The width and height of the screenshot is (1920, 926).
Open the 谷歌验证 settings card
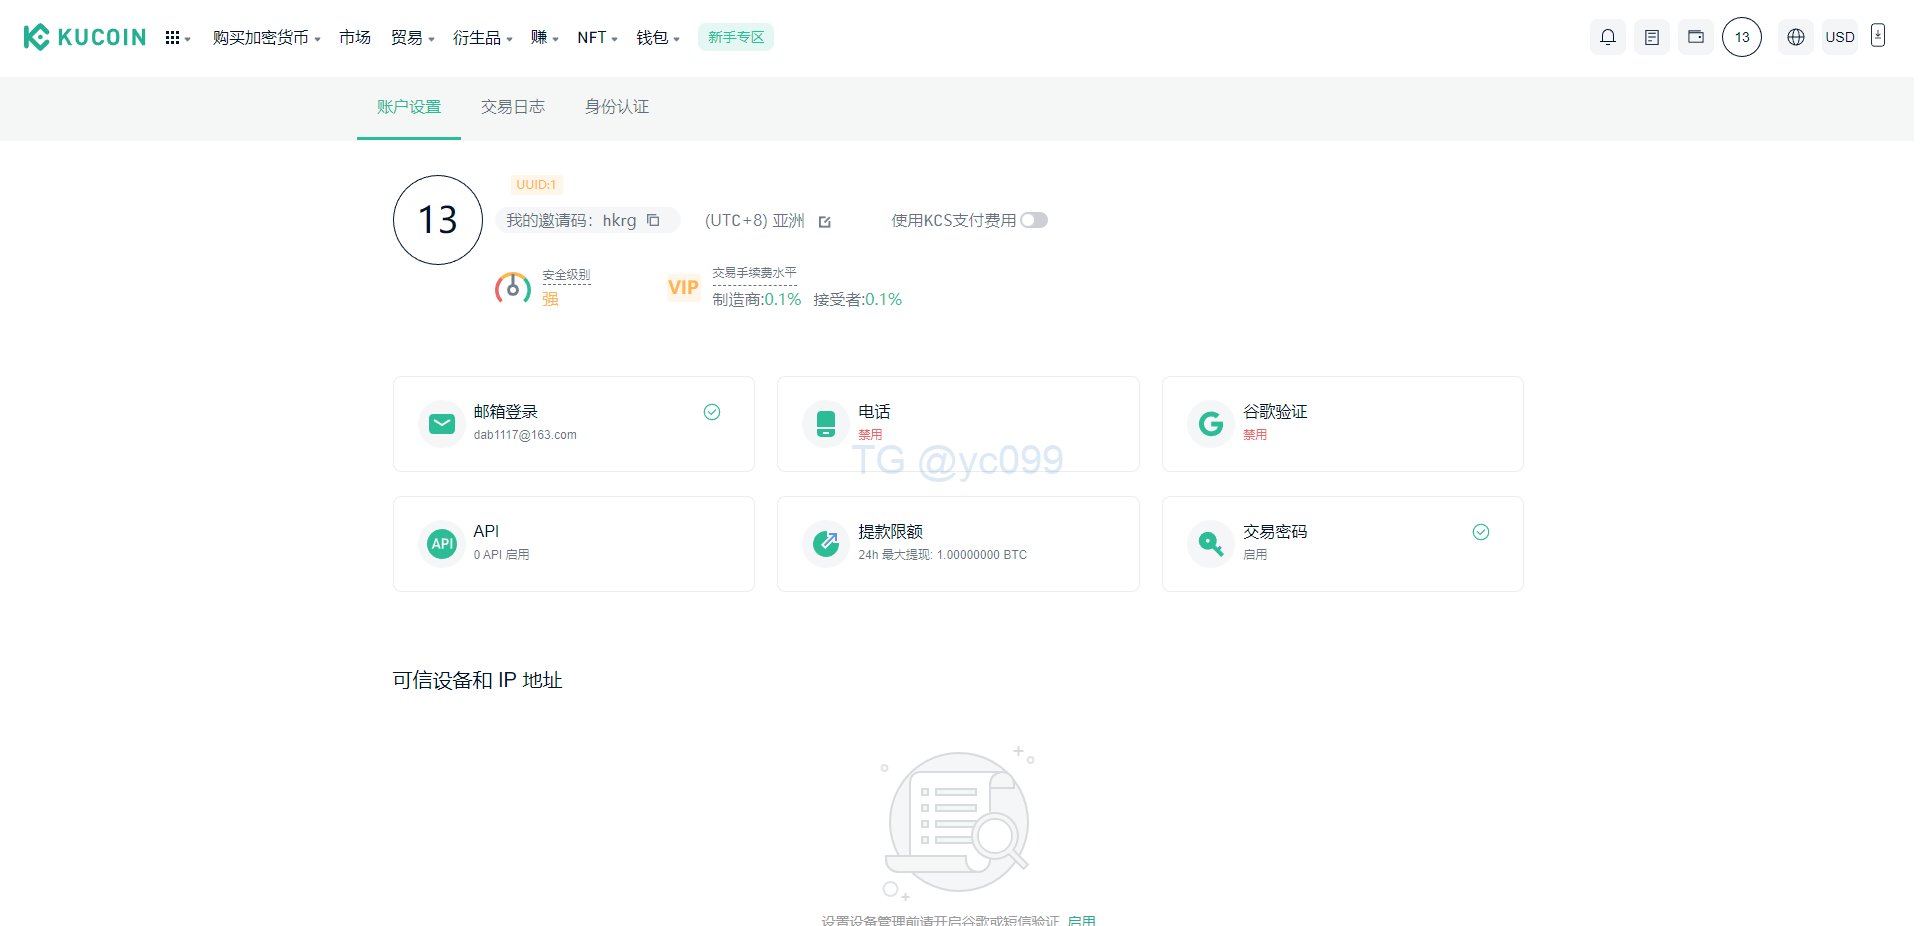1341,424
